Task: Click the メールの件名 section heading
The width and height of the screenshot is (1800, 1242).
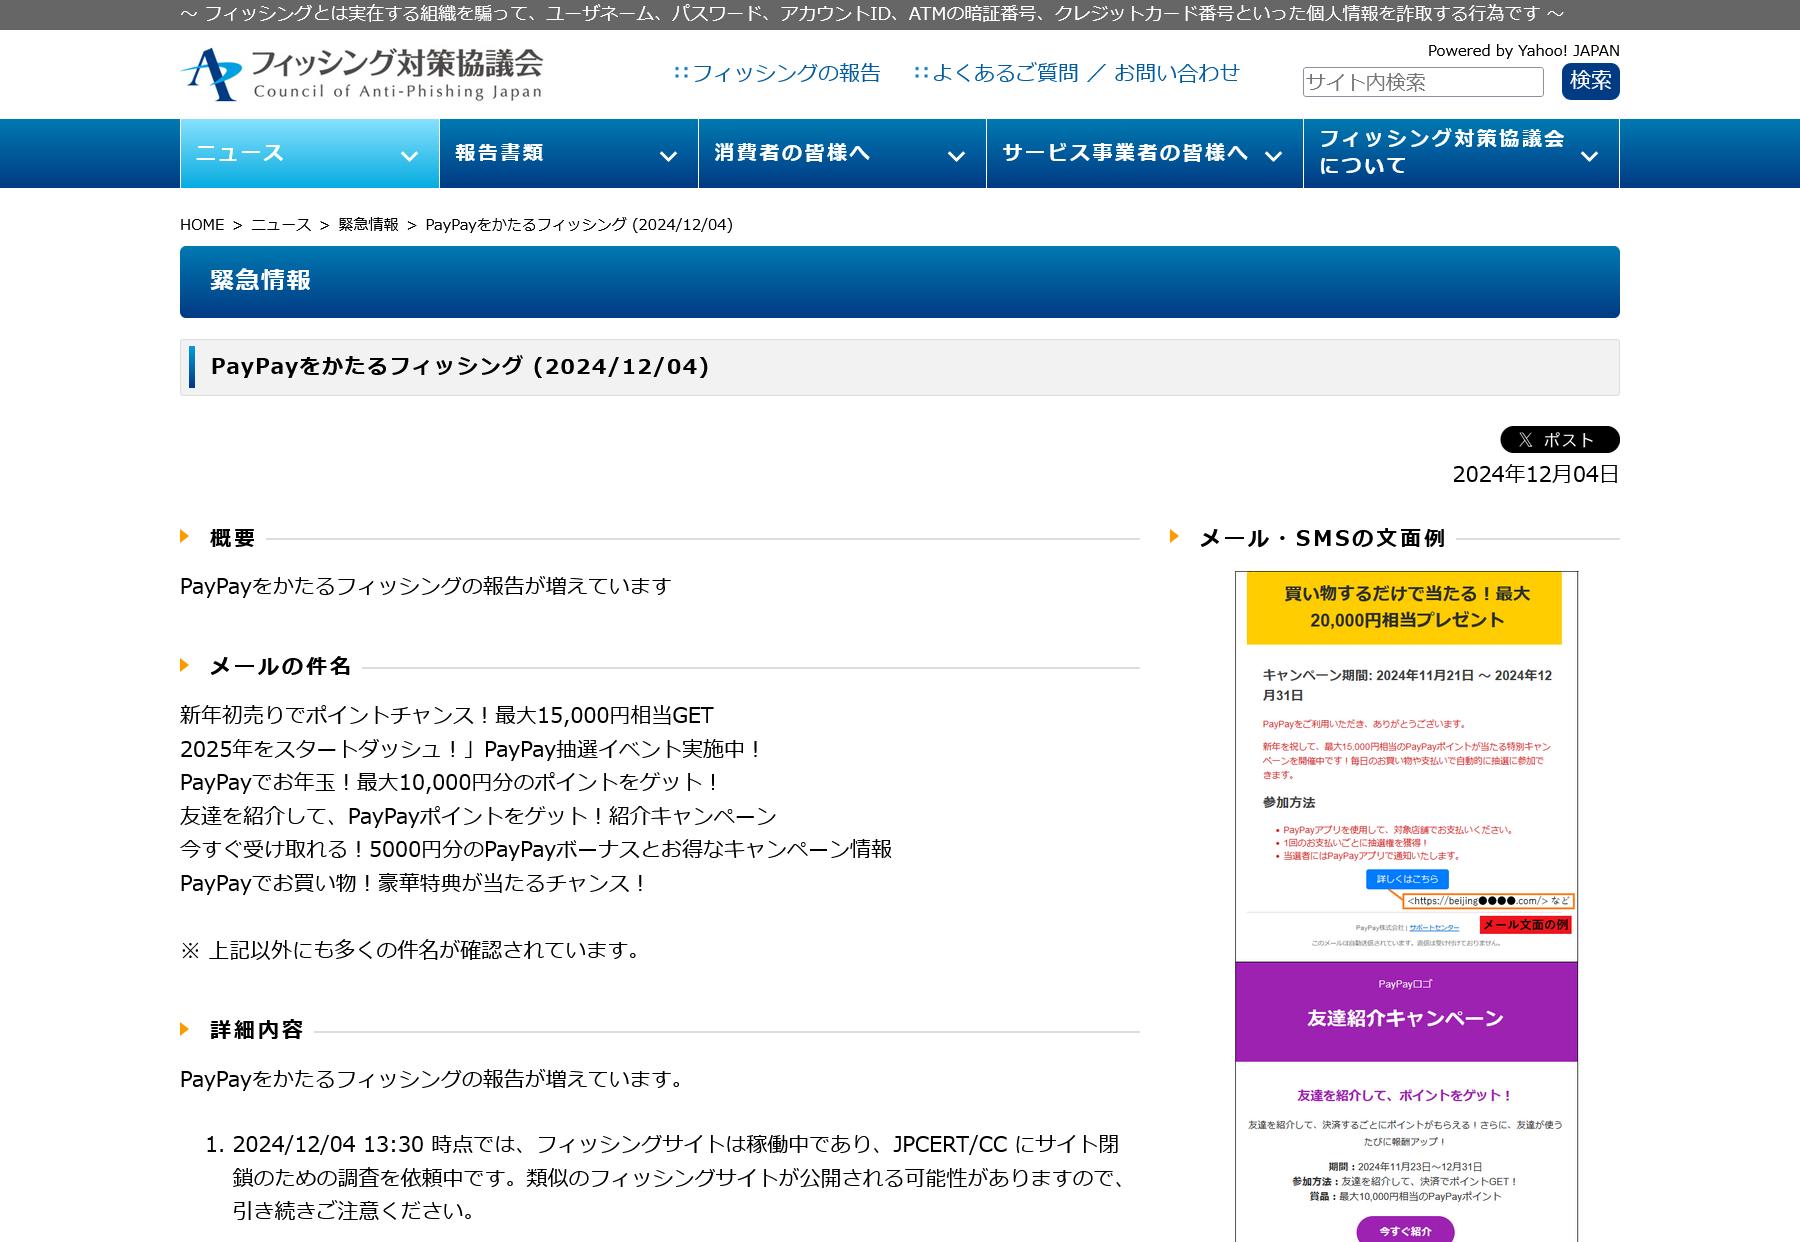Action: point(280,666)
